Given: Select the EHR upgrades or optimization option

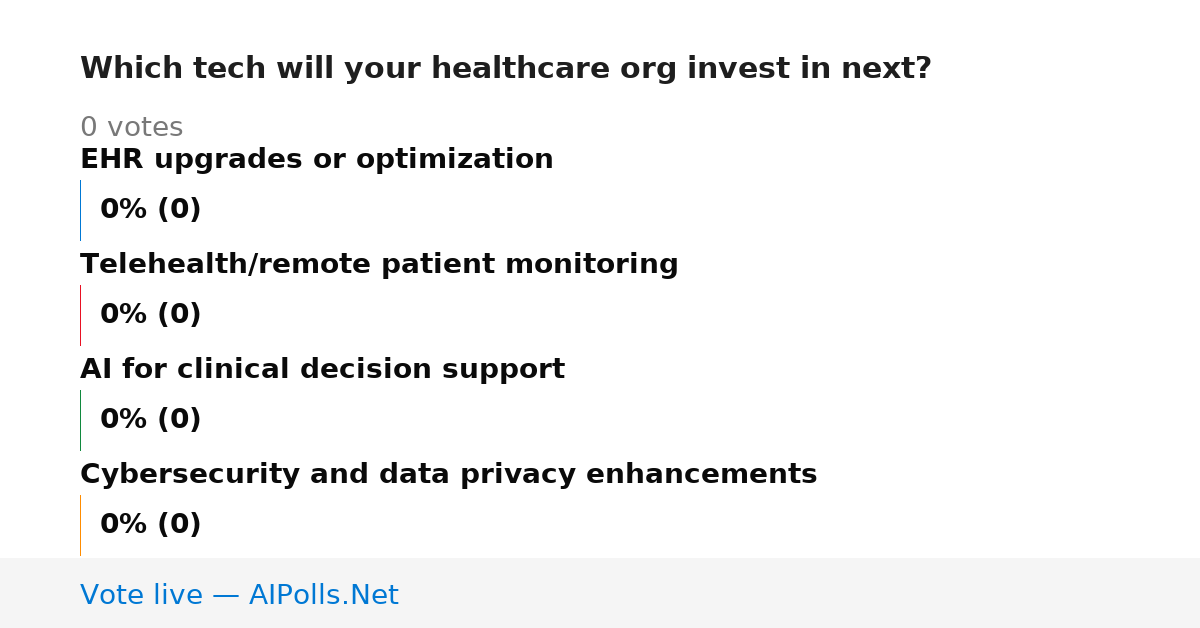Looking at the screenshot, I should pyautogui.click(x=316, y=160).
